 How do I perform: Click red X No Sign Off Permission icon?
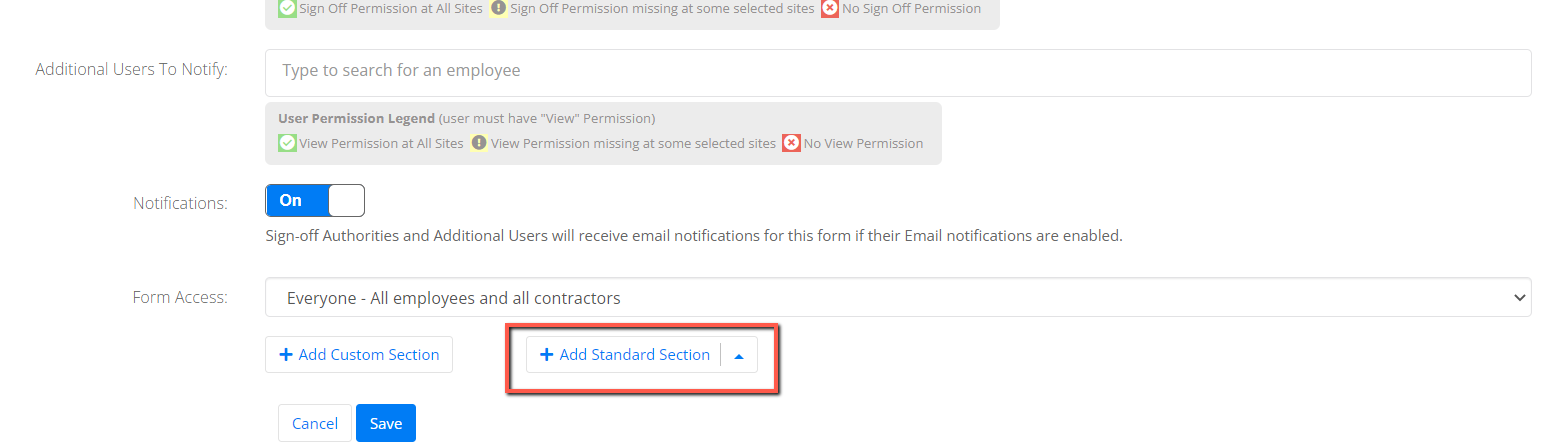point(829,8)
